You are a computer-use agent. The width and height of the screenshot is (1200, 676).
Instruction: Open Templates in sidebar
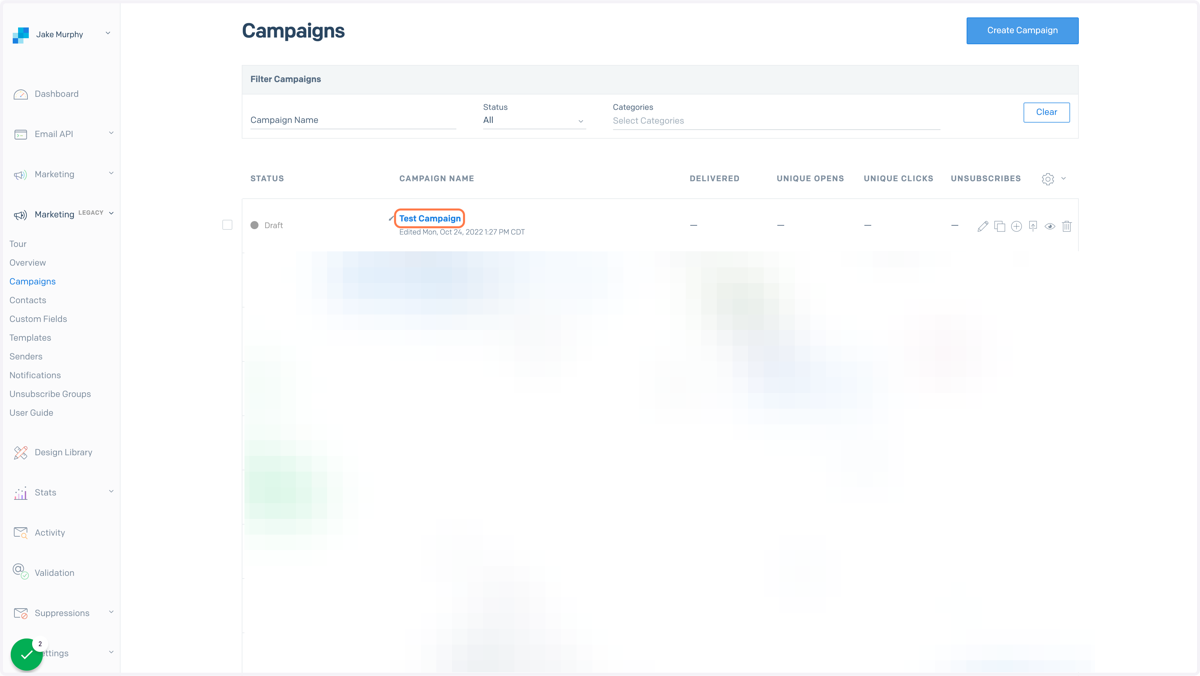click(x=30, y=338)
